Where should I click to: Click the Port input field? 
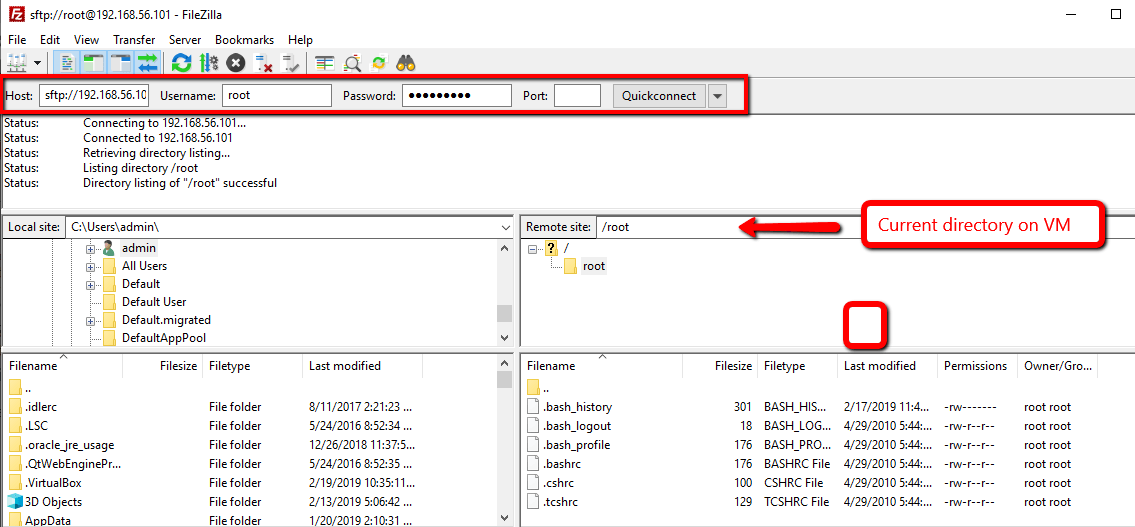point(578,96)
